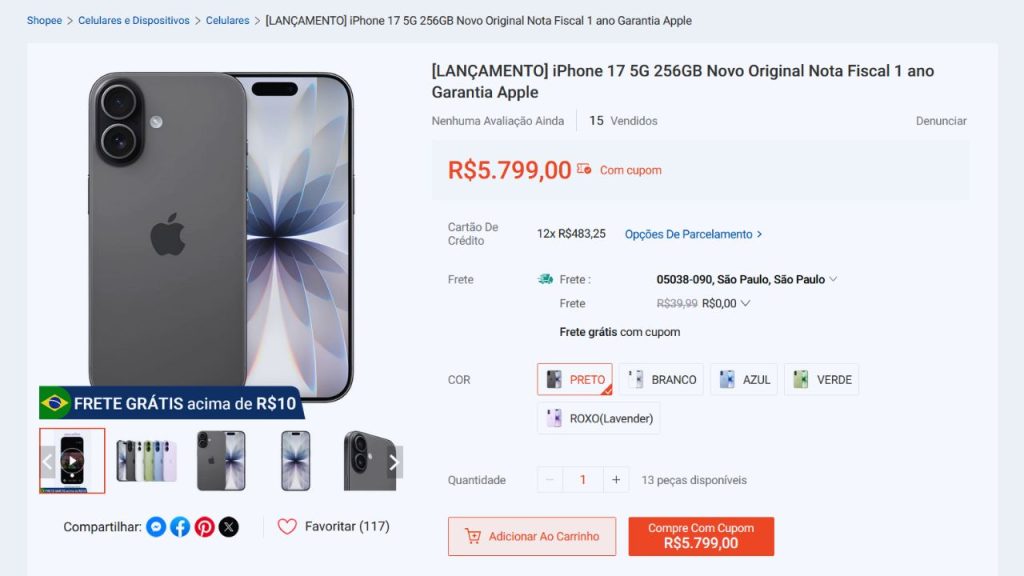1024x576 pixels.
Task: Show previous product thumbnails arrow
Action: click(47, 462)
